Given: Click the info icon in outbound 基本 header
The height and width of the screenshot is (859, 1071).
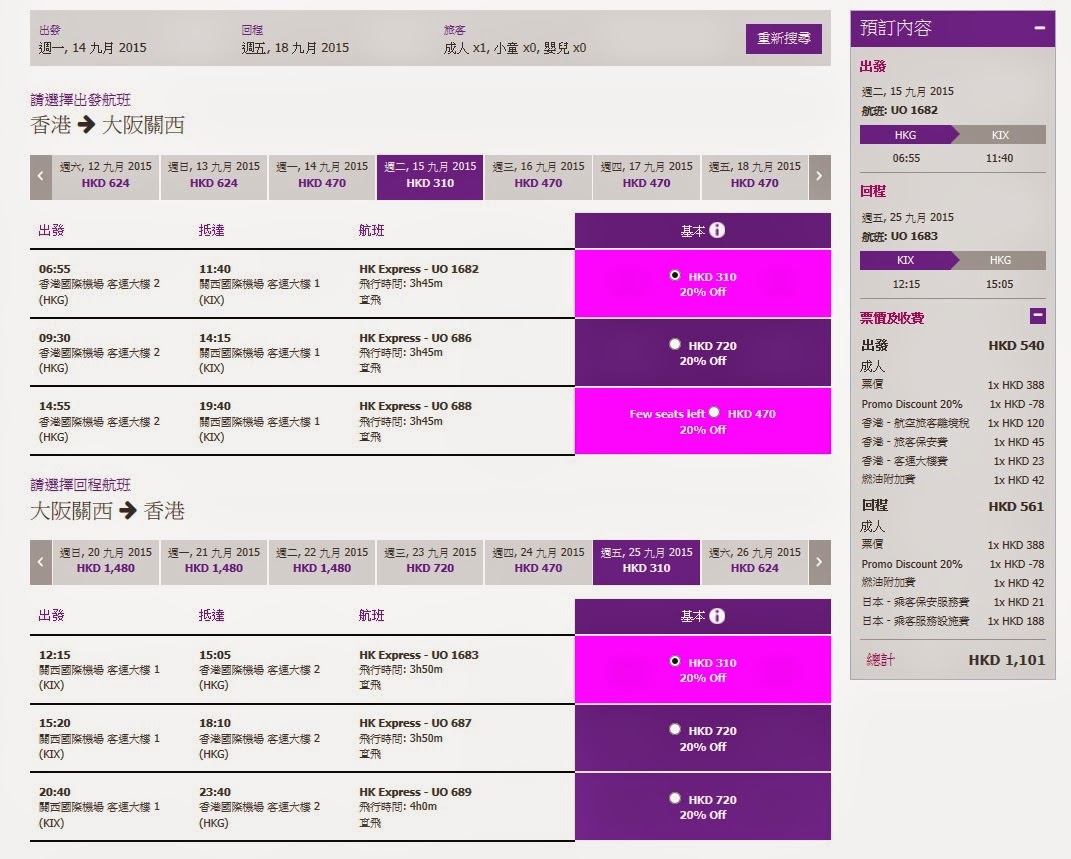Looking at the screenshot, I should pyautogui.click(x=717, y=230).
